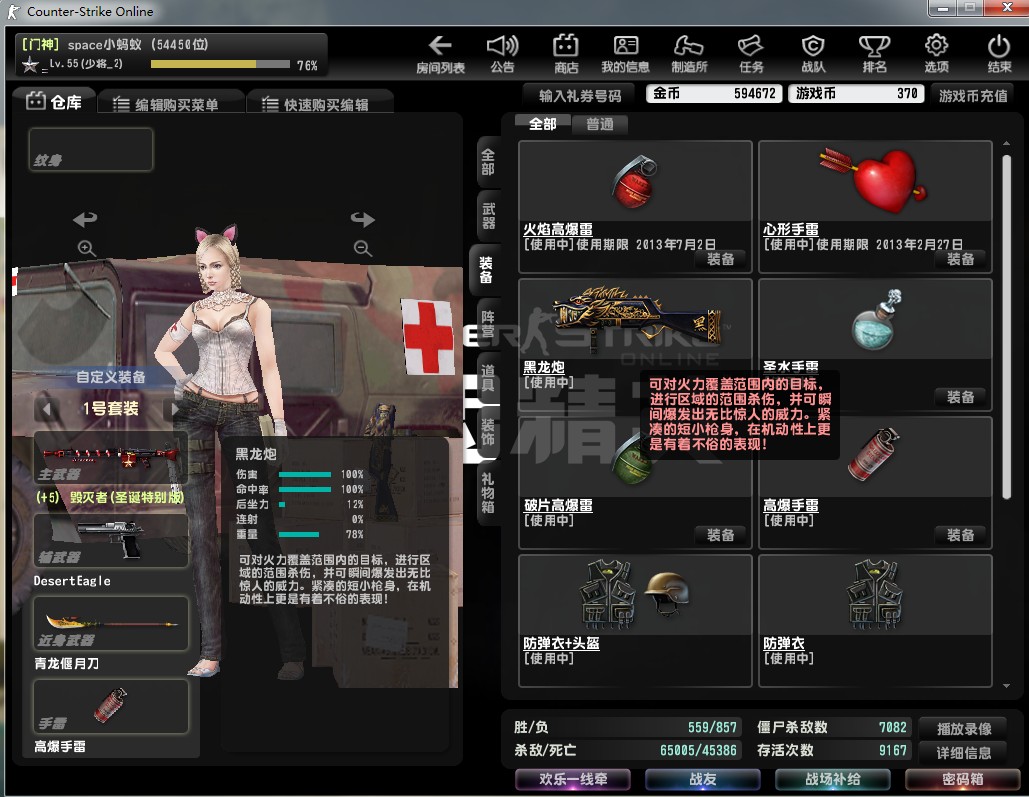
Task: Equip holy water grenade 装备 button
Action: tap(959, 397)
